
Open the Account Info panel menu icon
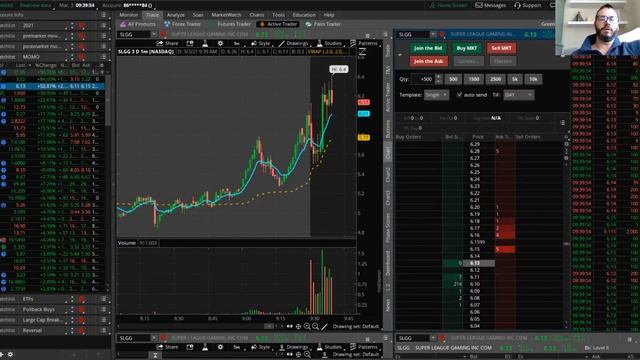[103, 15]
